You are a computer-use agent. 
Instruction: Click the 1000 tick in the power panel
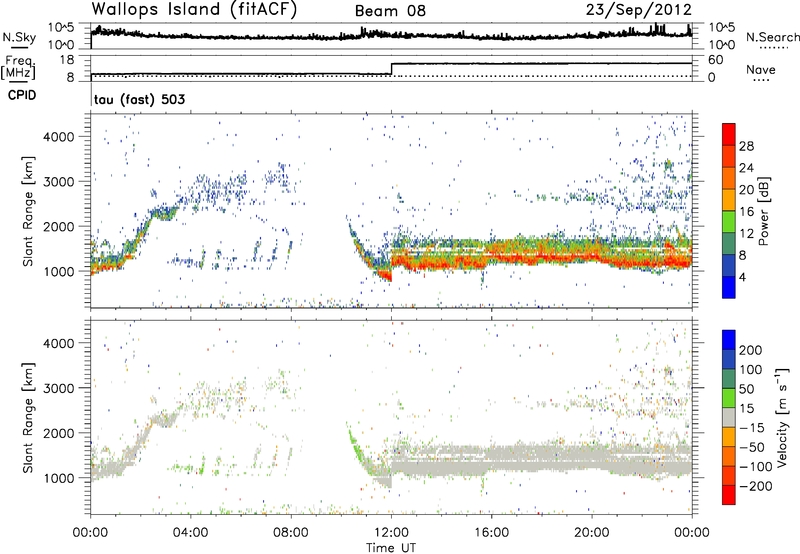(58, 271)
